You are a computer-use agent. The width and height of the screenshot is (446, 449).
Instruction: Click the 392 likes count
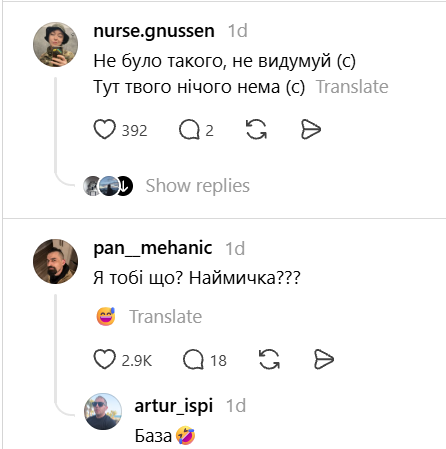(x=134, y=130)
